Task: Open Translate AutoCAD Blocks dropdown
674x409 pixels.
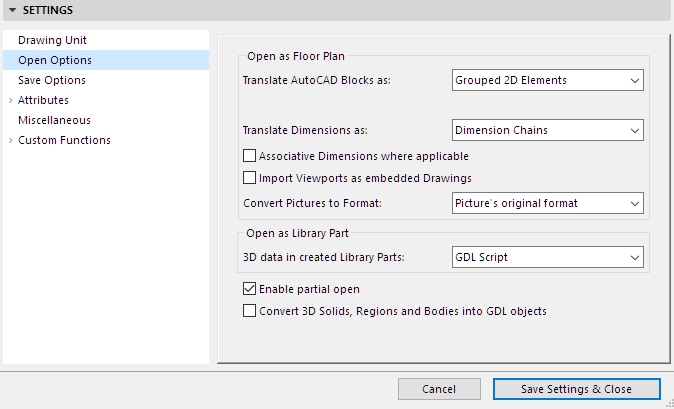Action: point(546,79)
